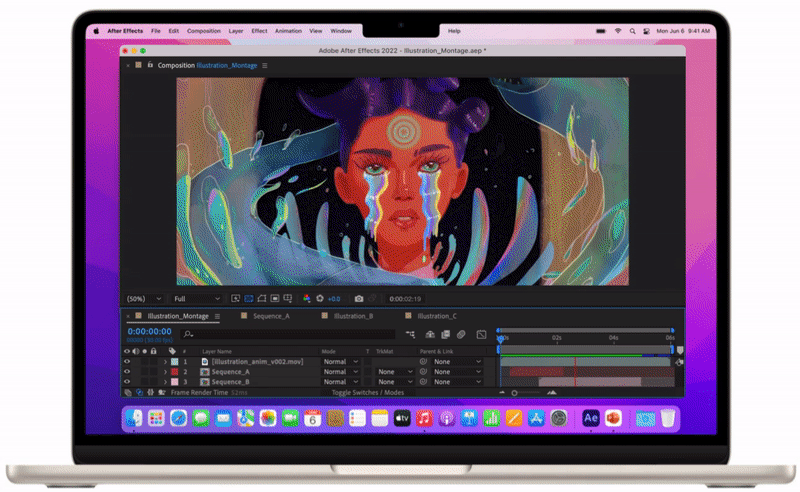Open the Full resolution dropdown
Viewport: 800px width, 492px height.
[197, 299]
